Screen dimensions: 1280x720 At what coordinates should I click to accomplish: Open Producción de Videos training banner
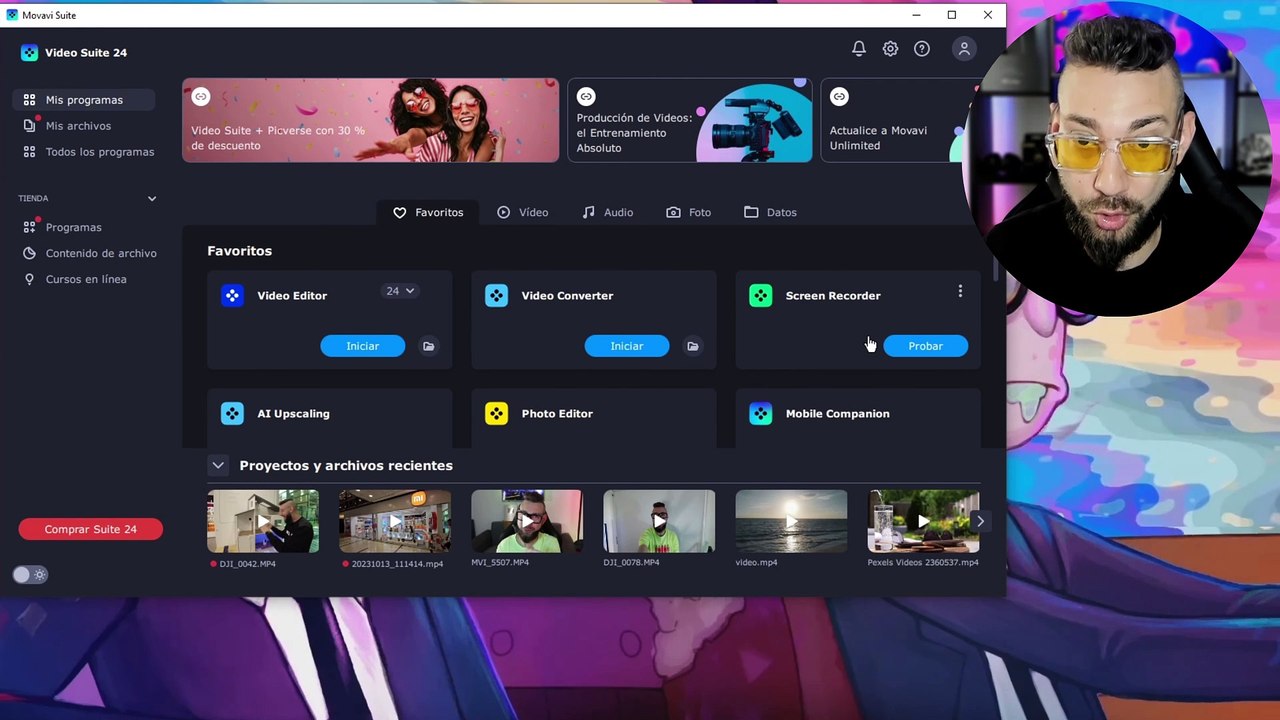(x=690, y=120)
